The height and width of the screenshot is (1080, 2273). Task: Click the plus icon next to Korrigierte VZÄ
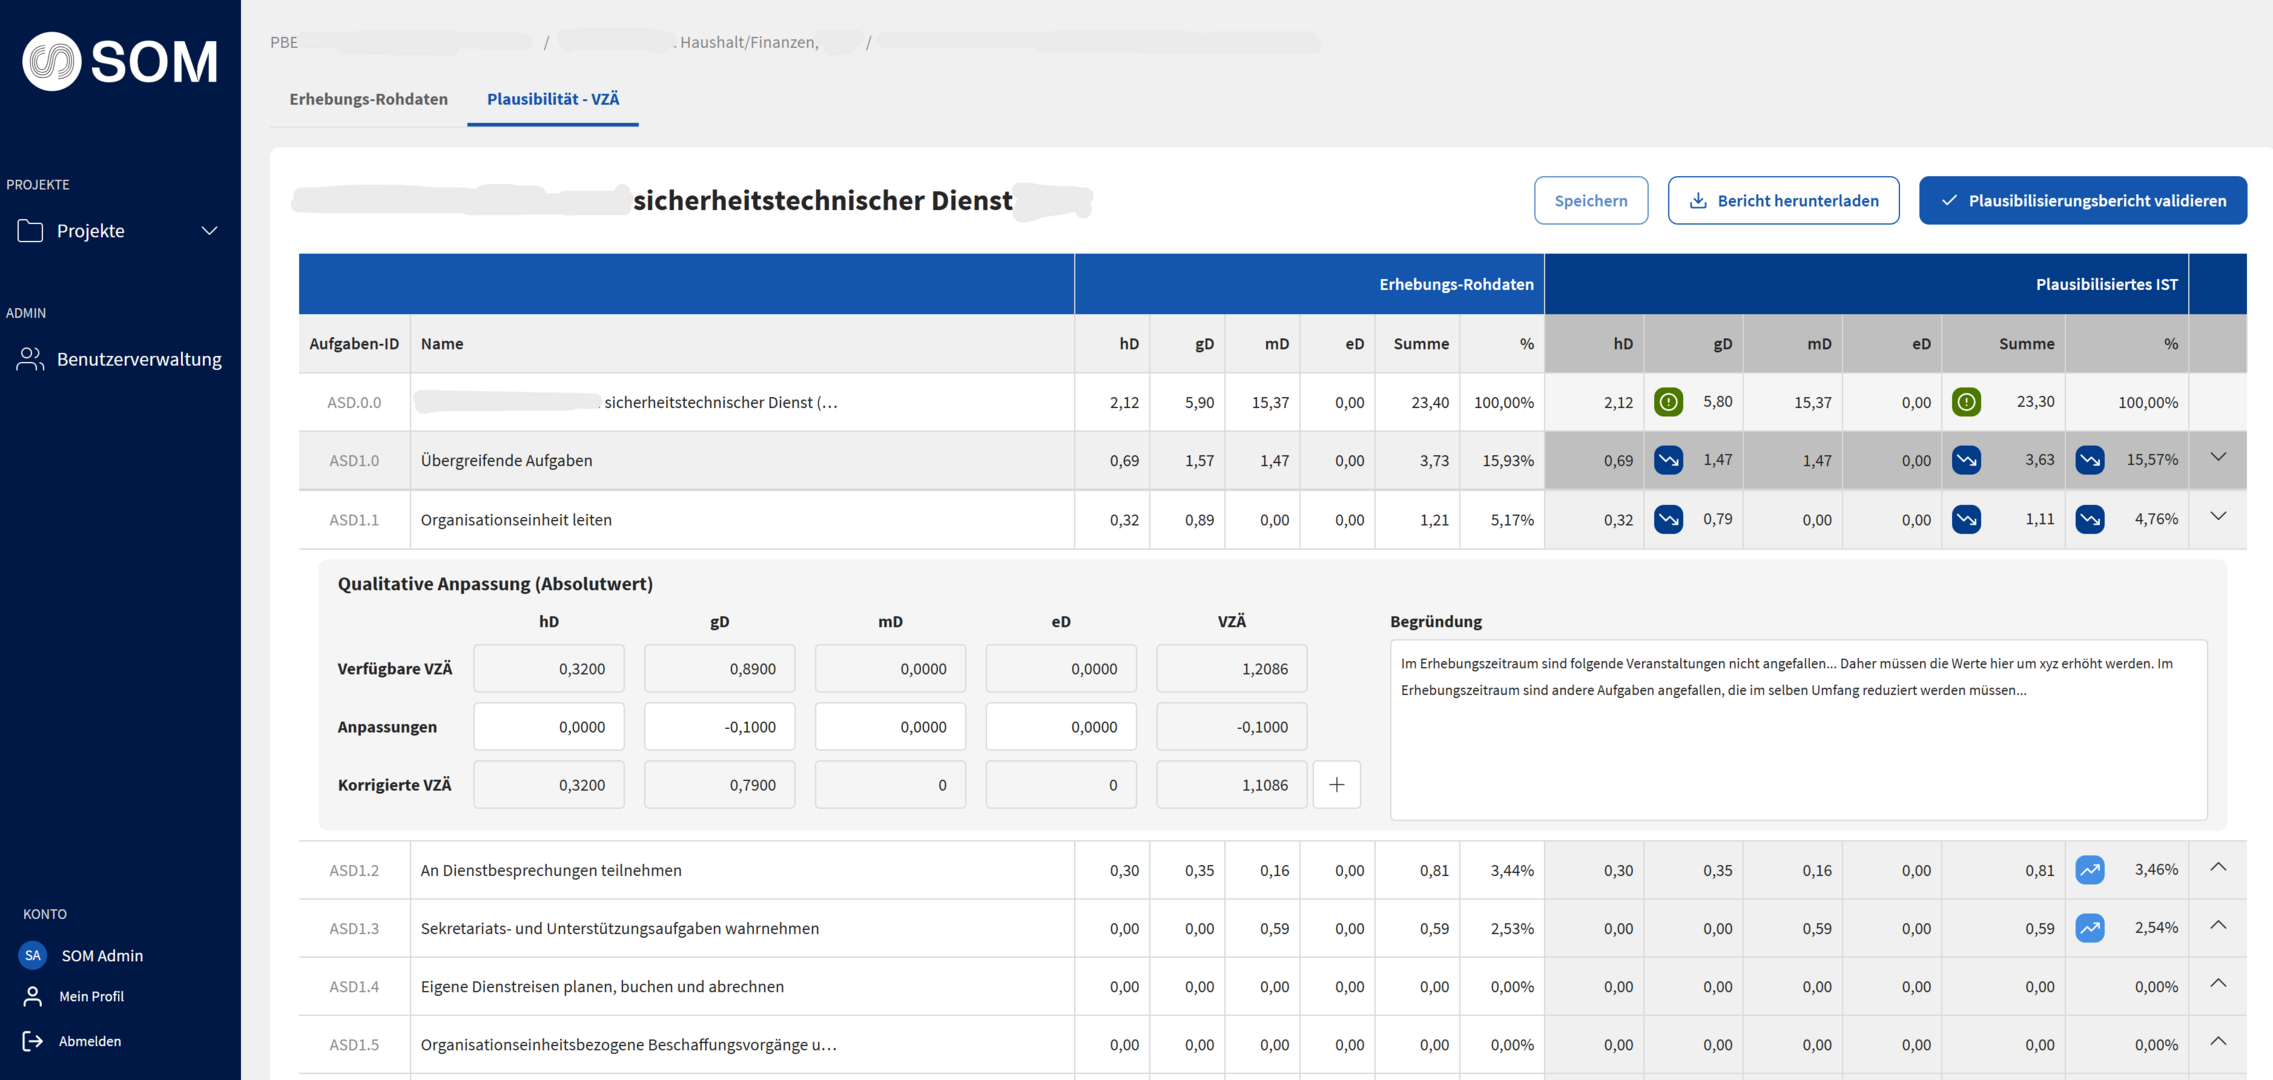click(x=1337, y=785)
